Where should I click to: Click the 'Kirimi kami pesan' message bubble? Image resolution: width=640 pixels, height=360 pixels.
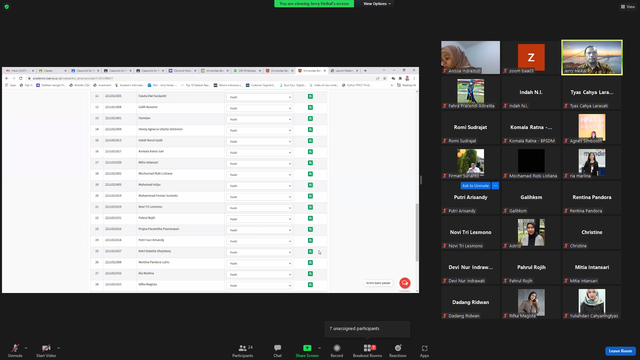pos(378,283)
